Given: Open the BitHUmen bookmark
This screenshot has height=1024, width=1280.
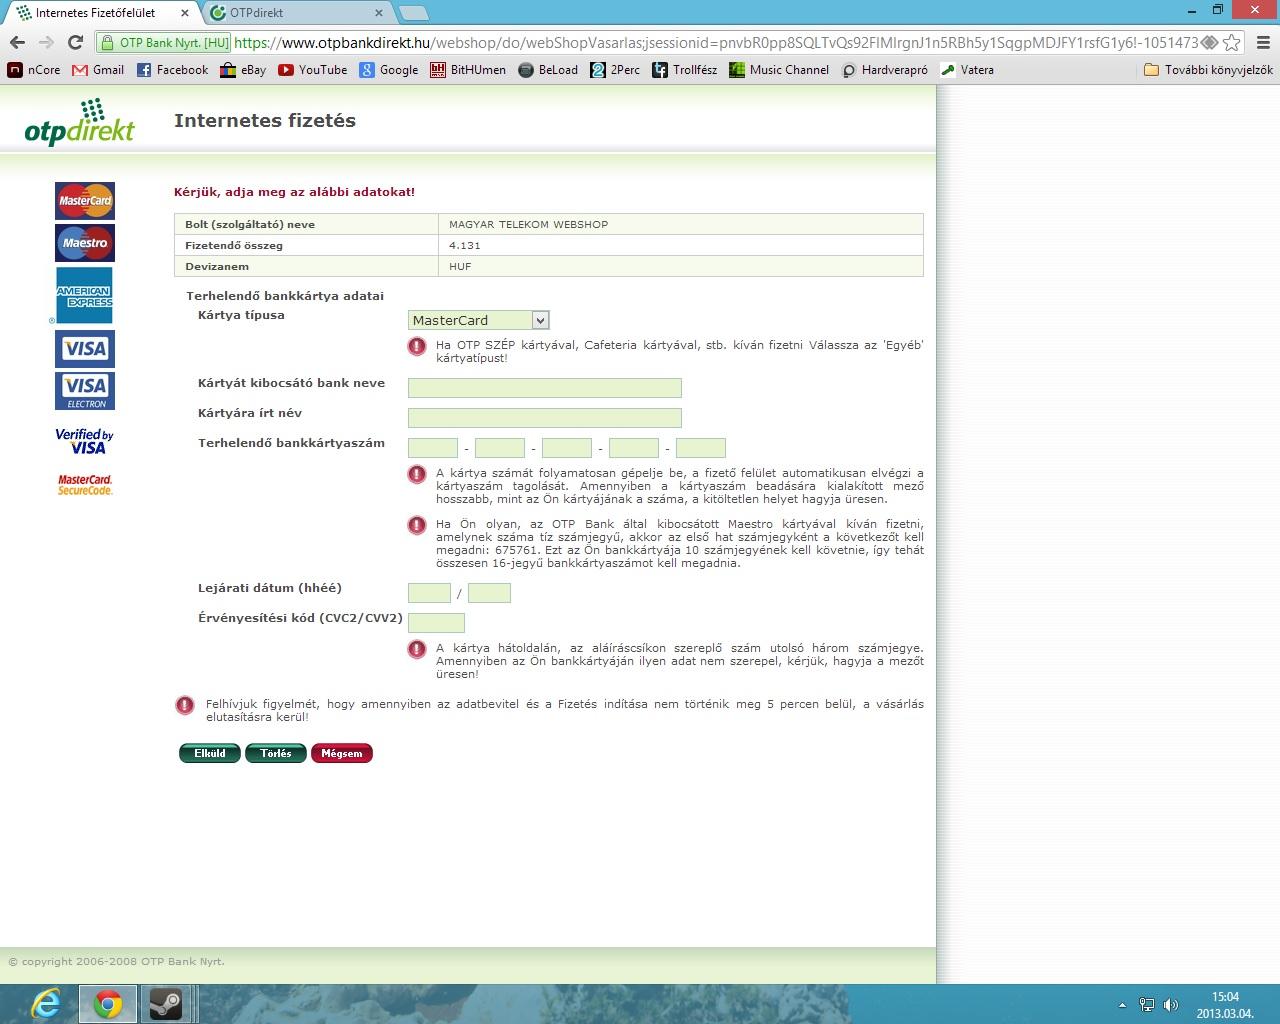Looking at the screenshot, I should coord(468,70).
